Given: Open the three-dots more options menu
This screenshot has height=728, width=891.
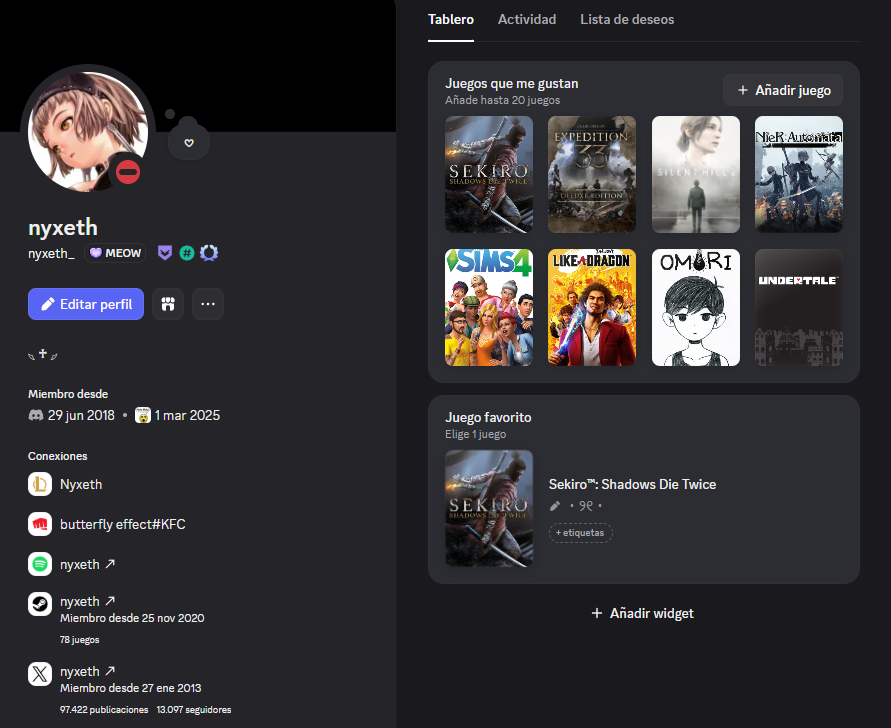Looking at the screenshot, I should [x=208, y=304].
